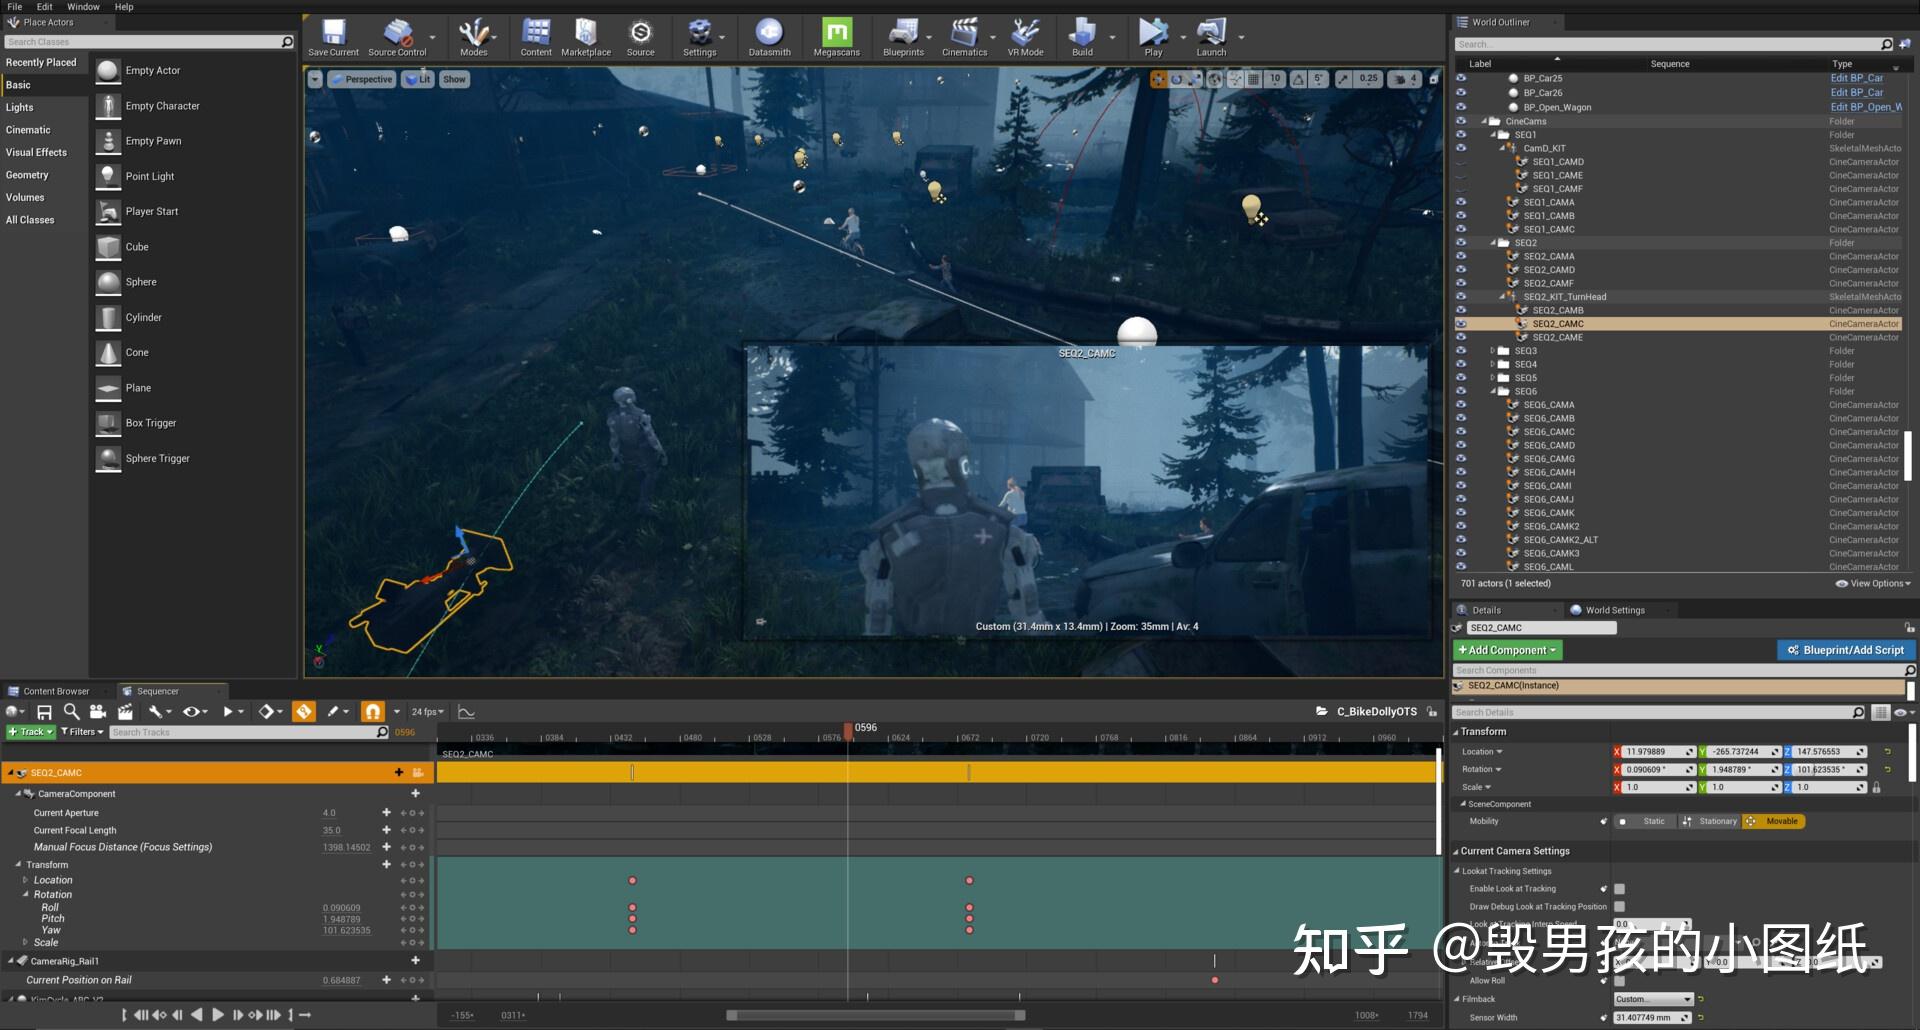Click the Sequencer save icon
Image resolution: width=1920 pixels, height=1030 pixels.
click(x=44, y=712)
